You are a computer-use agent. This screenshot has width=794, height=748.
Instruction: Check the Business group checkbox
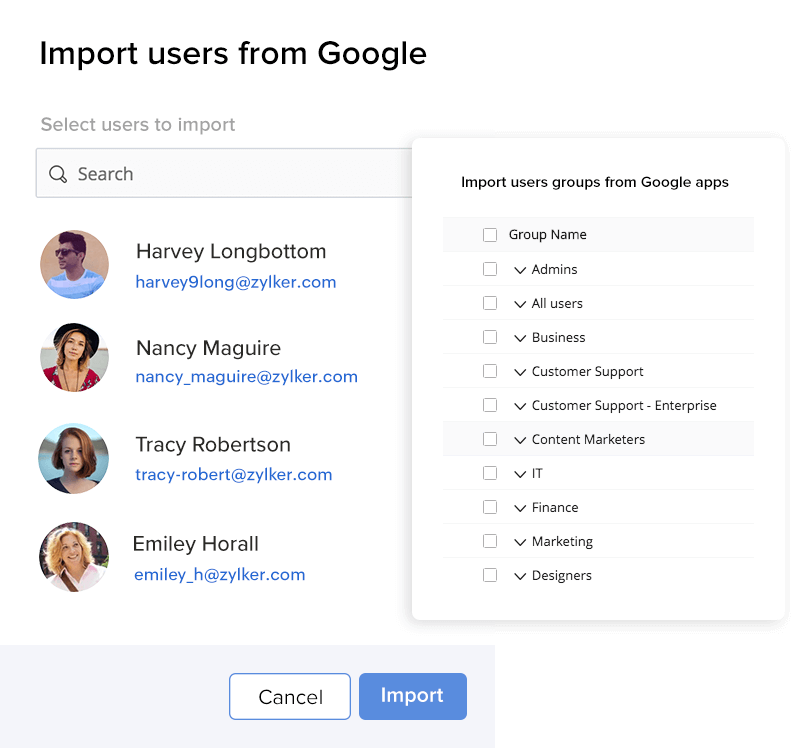490,337
